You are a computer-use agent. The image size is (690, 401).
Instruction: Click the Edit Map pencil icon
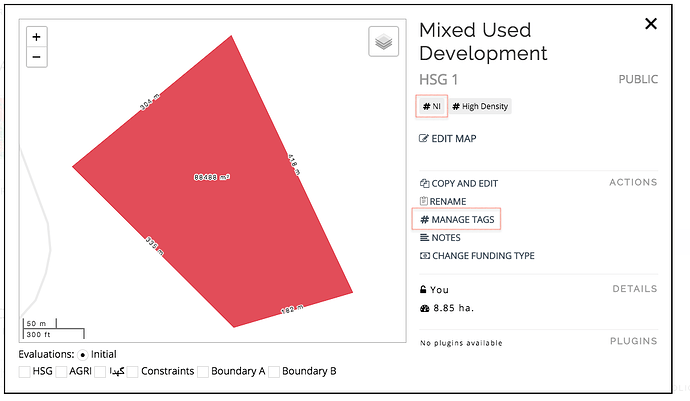(x=423, y=139)
